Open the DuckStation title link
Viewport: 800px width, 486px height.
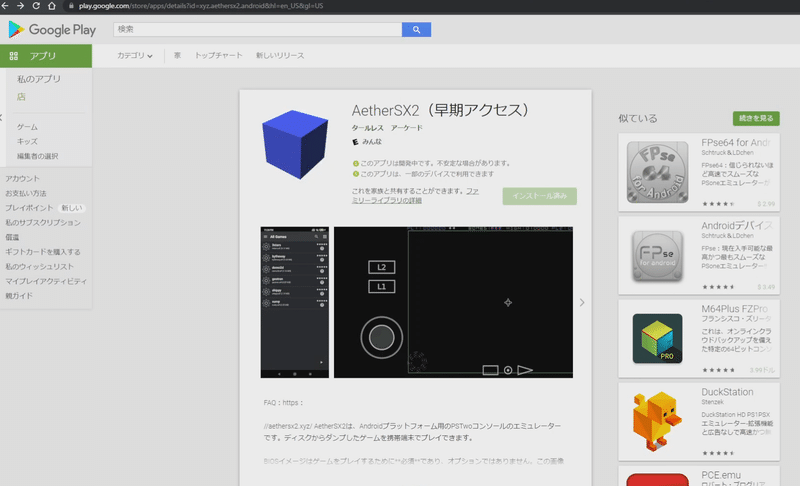727,392
